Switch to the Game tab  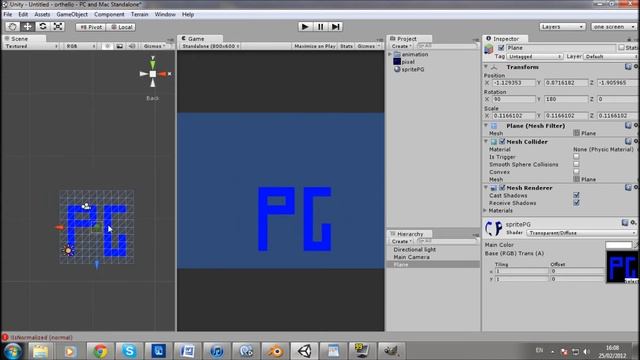(x=200, y=39)
